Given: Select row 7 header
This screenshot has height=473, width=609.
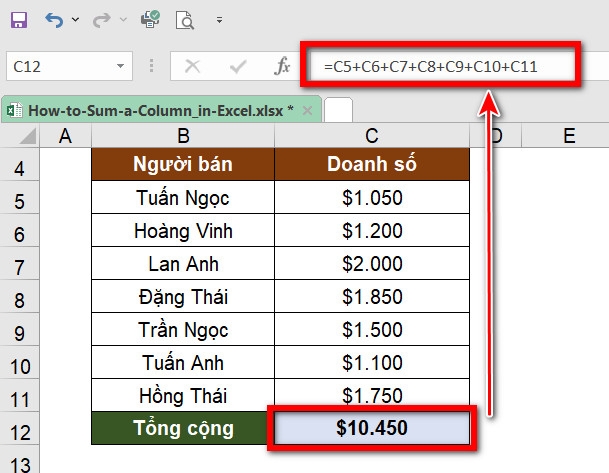Looking at the screenshot, I should click(19, 263).
